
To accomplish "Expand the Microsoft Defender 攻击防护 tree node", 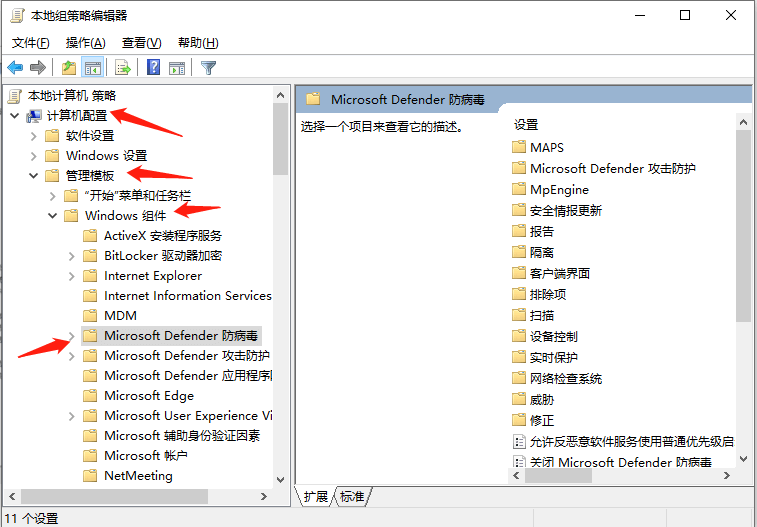I will click(x=71, y=356).
